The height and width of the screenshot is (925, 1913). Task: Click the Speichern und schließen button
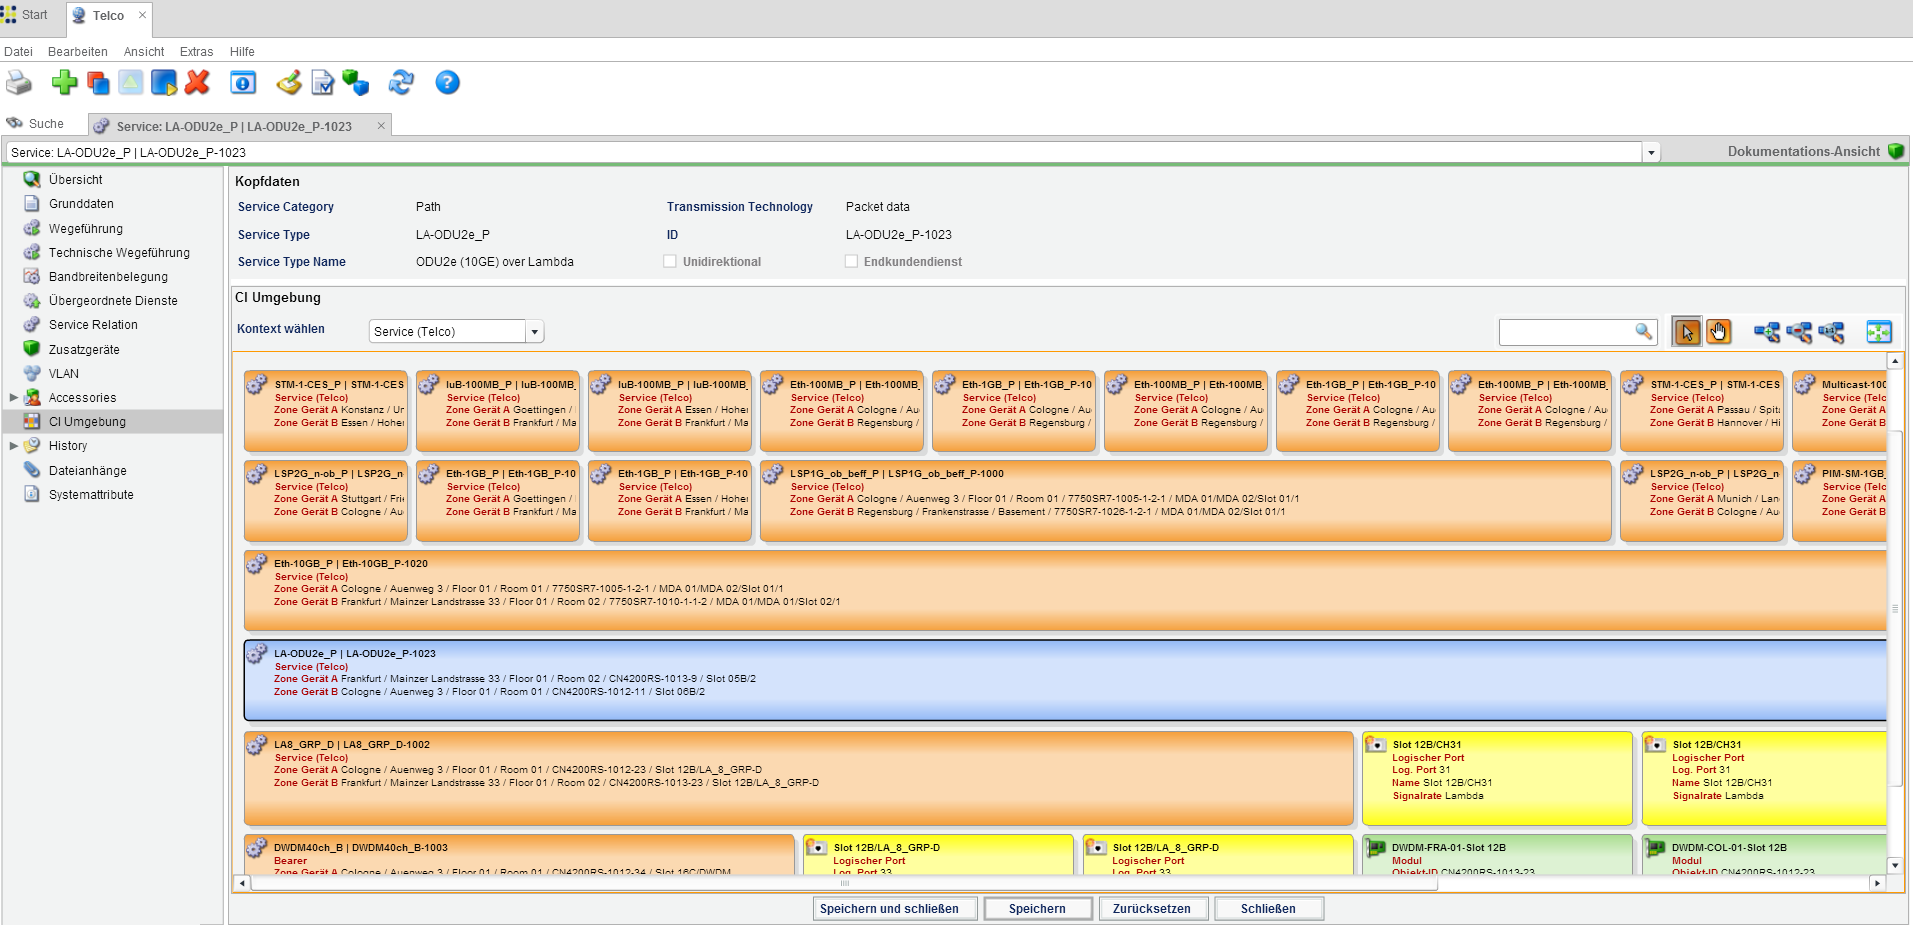point(889,909)
